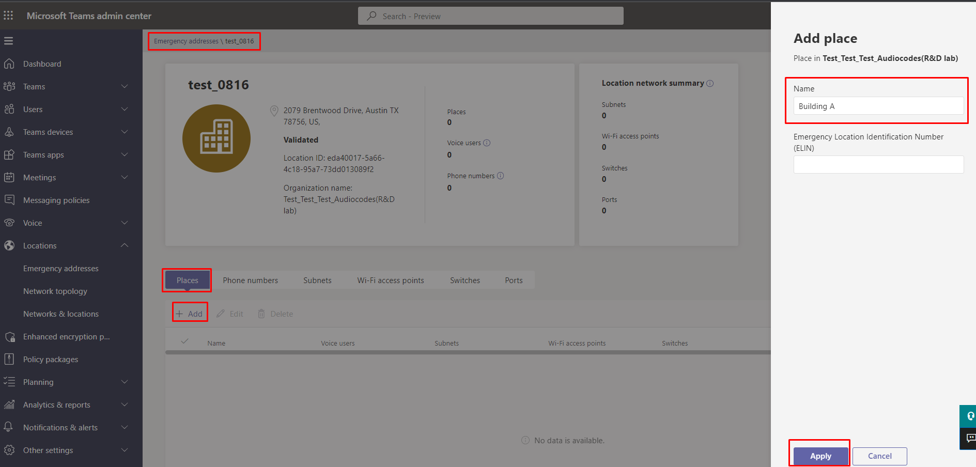Click the Delete button
This screenshot has height=467, width=976.
(275, 314)
